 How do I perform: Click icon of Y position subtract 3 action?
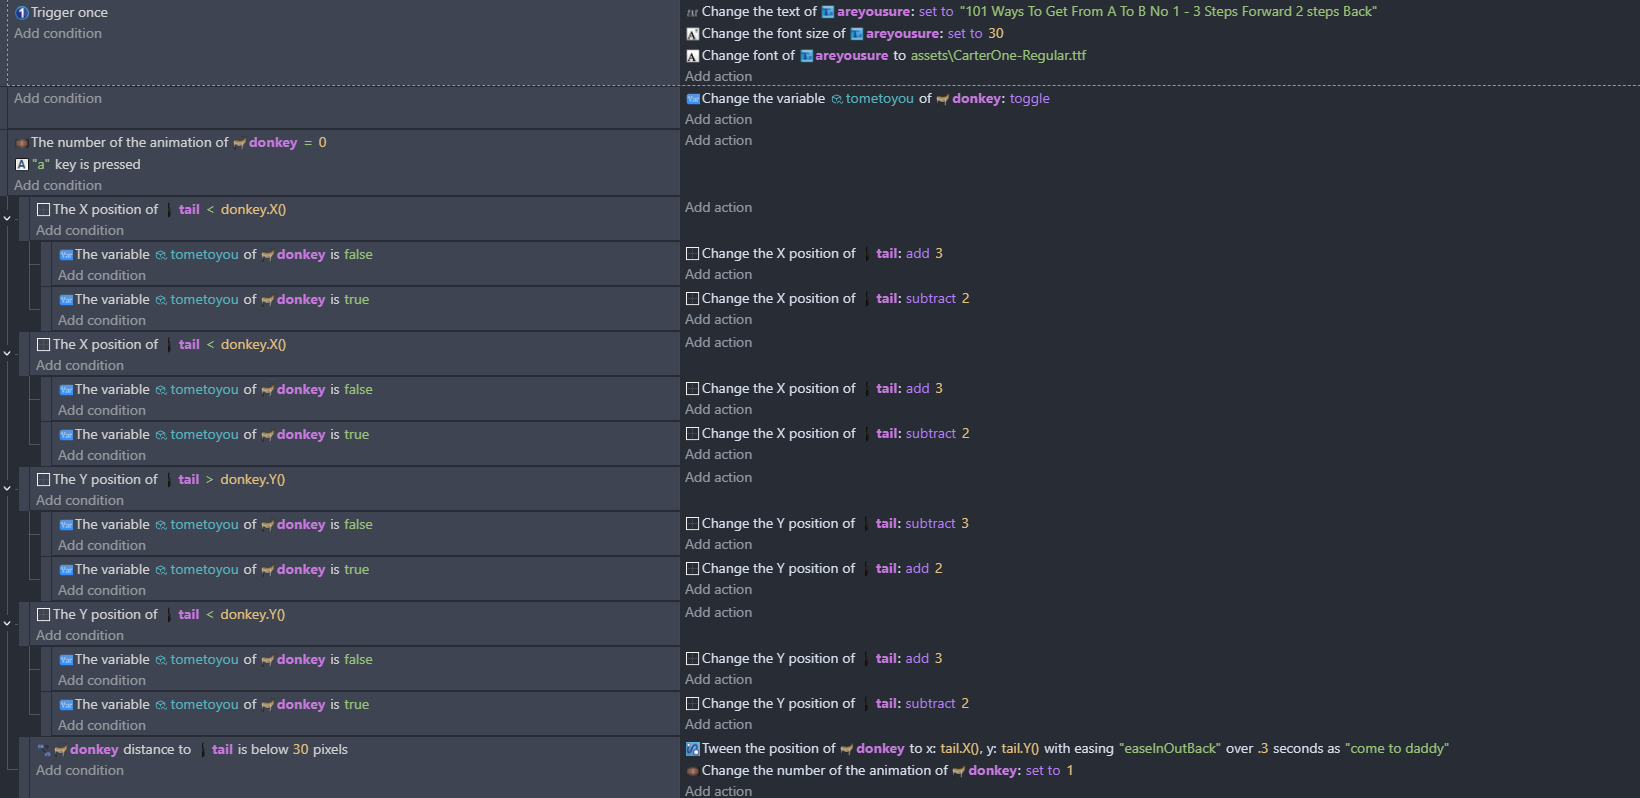[692, 524]
